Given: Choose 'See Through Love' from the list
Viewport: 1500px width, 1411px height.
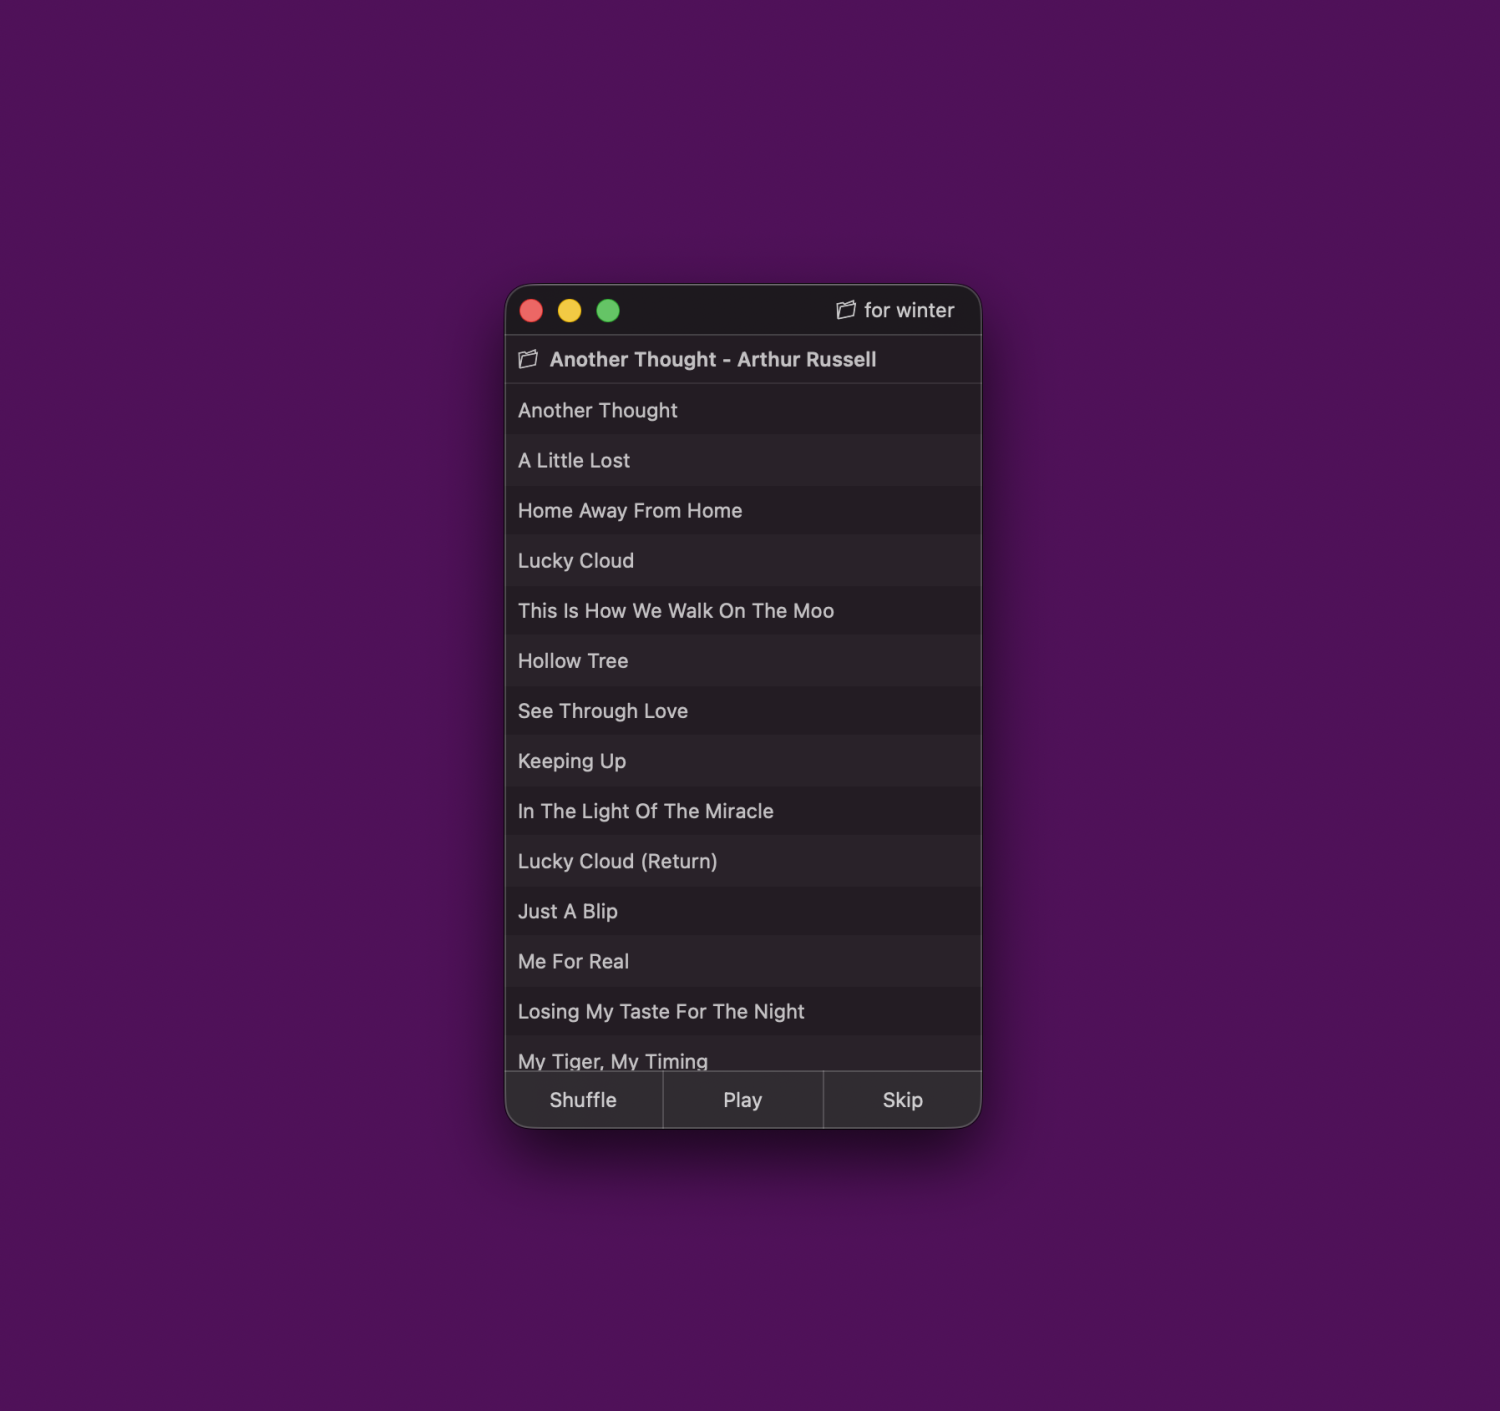Looking at the screenshot, I should [x=603, y=710].
